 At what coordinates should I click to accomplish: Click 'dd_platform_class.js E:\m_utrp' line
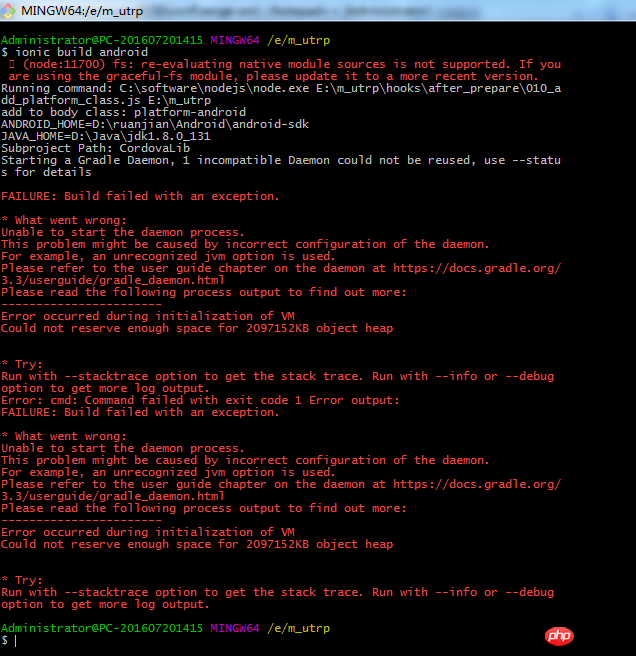(106, 100)
